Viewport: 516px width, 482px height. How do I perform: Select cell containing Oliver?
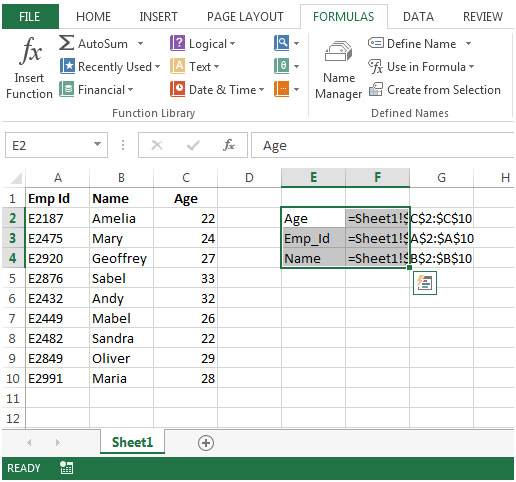click(x=121, y=358)
